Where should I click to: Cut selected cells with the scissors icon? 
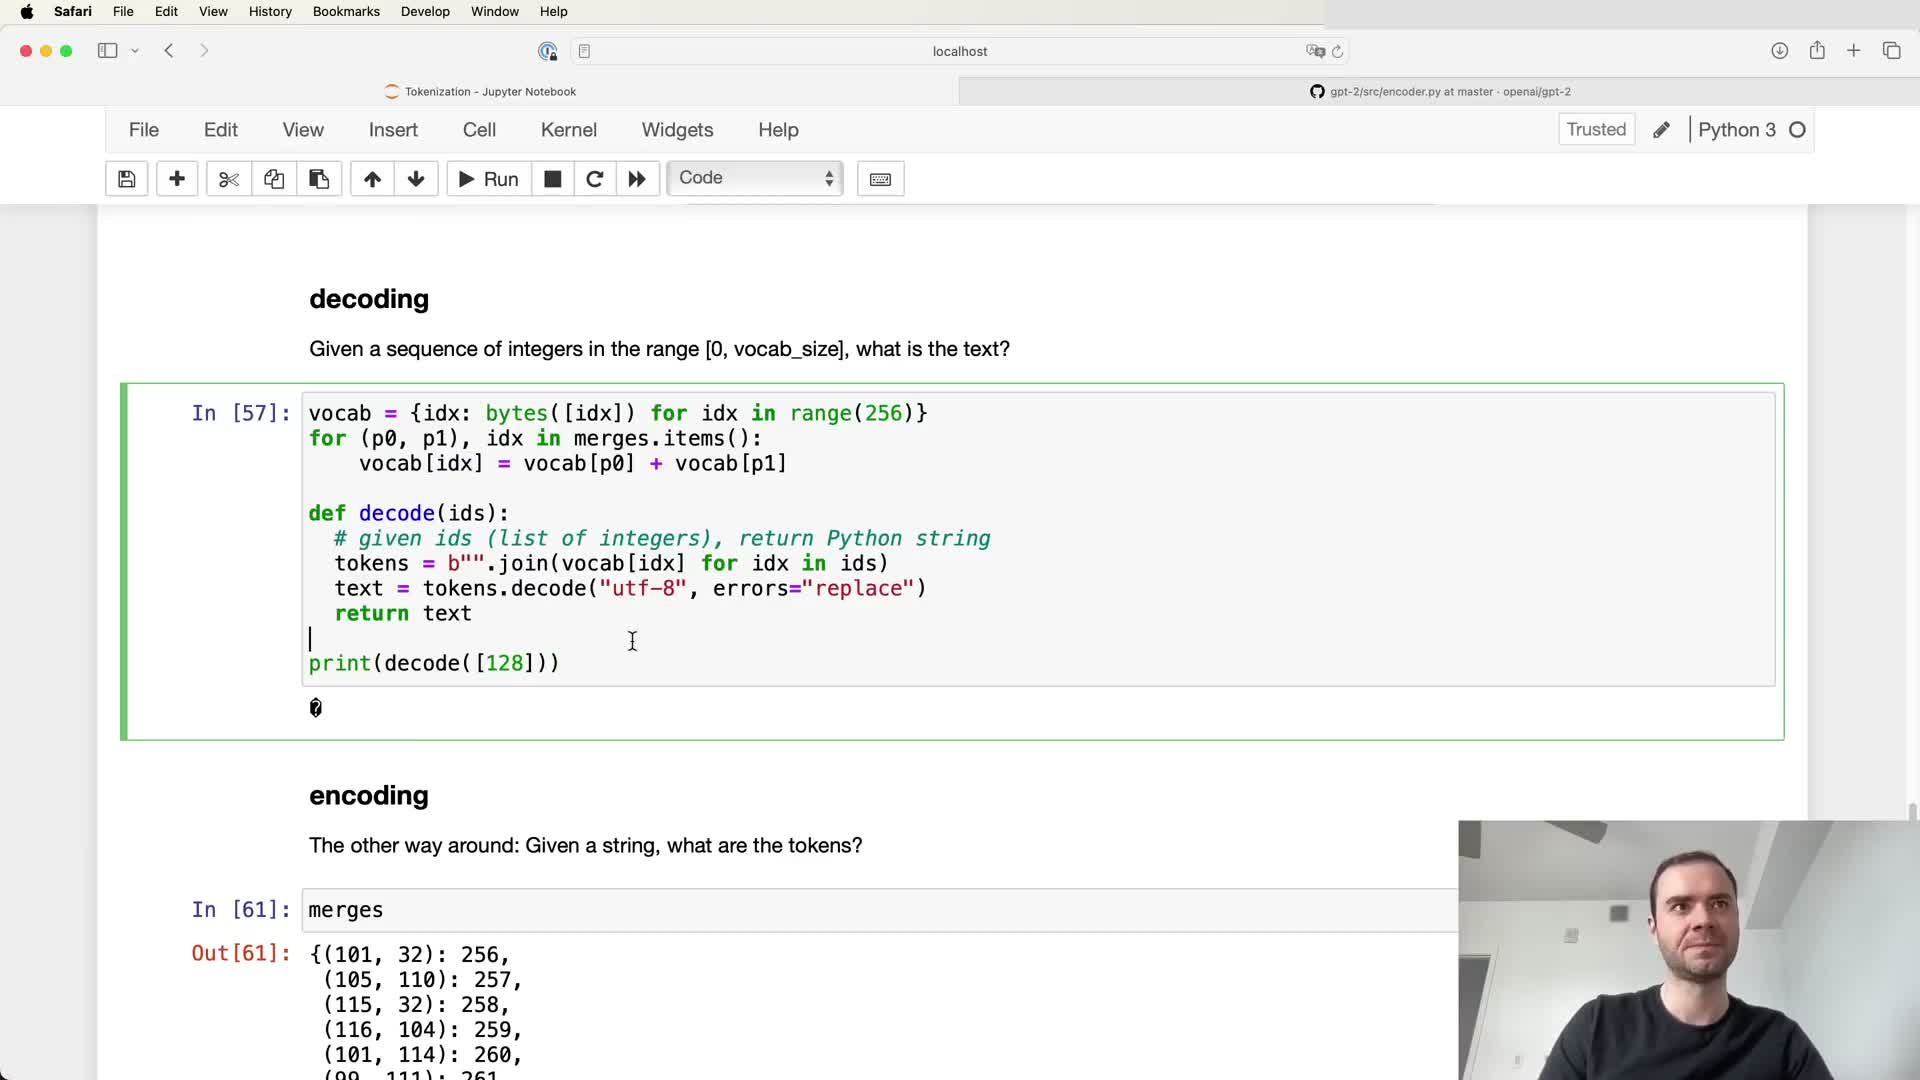229,179
